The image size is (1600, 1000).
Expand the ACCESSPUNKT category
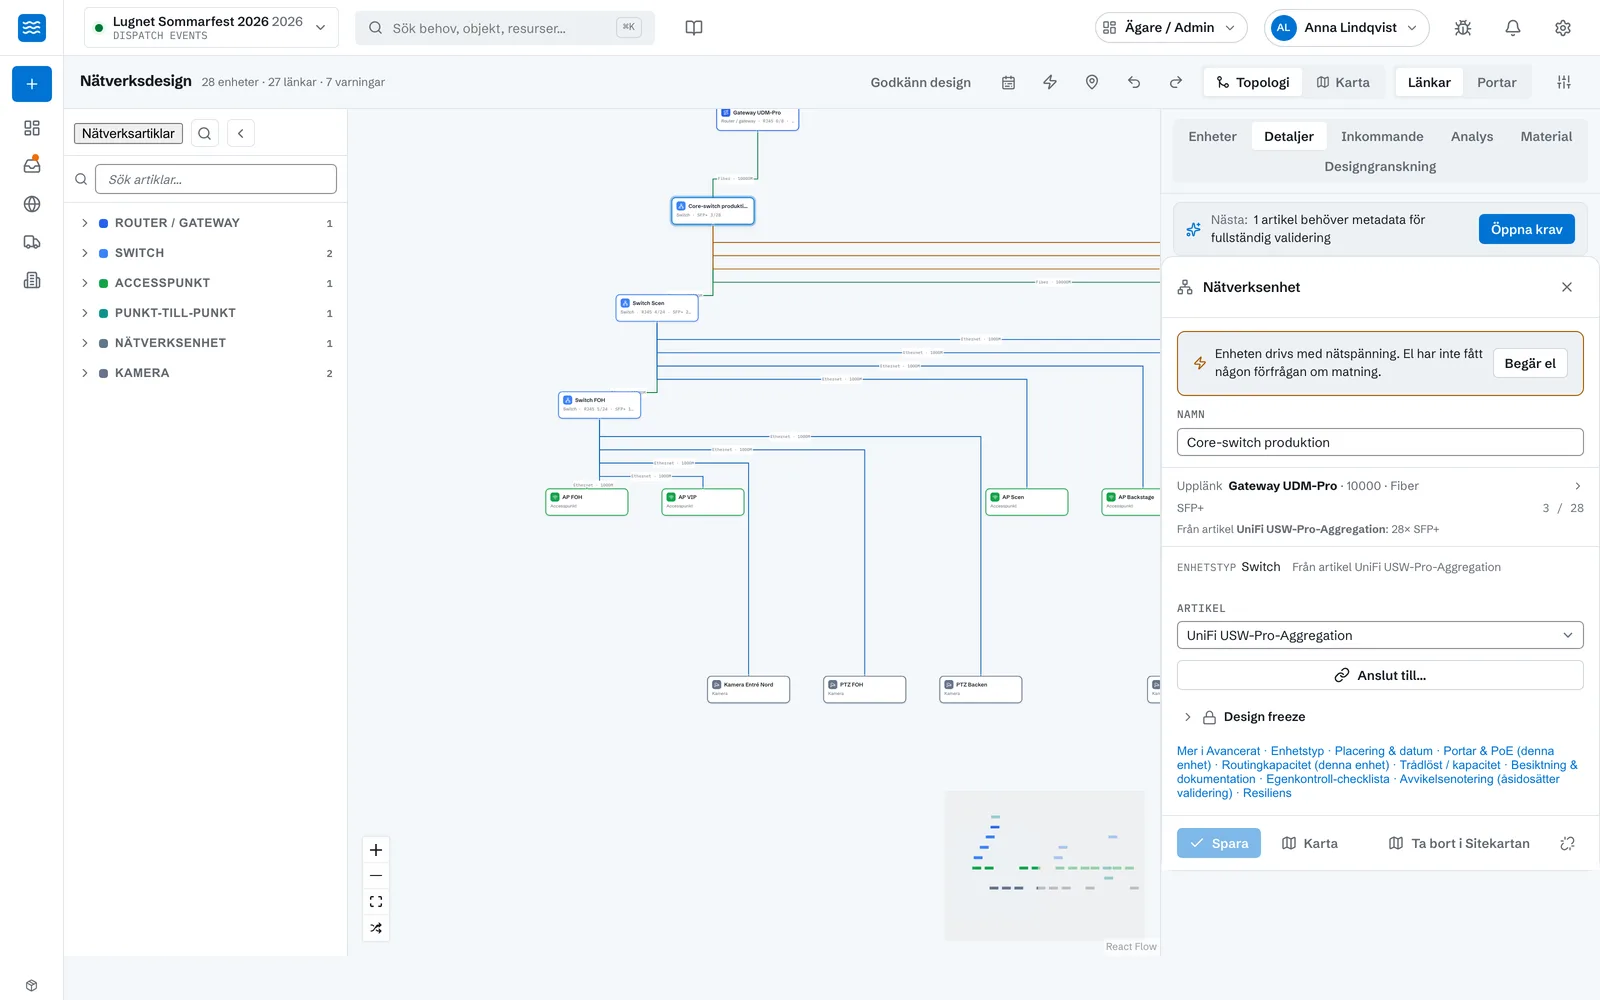[207, 283]
